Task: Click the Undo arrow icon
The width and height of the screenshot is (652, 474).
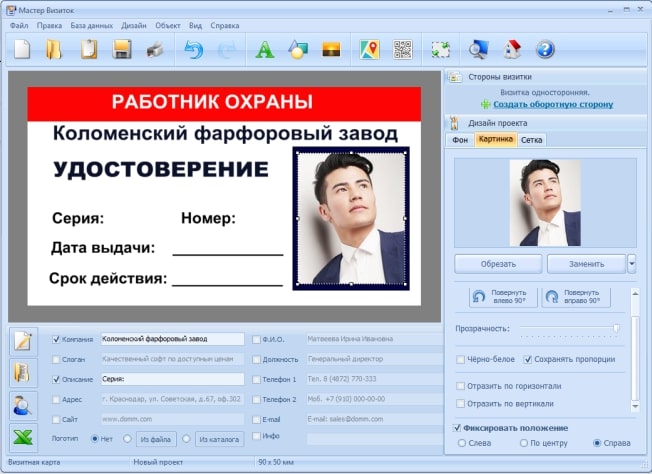Action: pos(194,48)
